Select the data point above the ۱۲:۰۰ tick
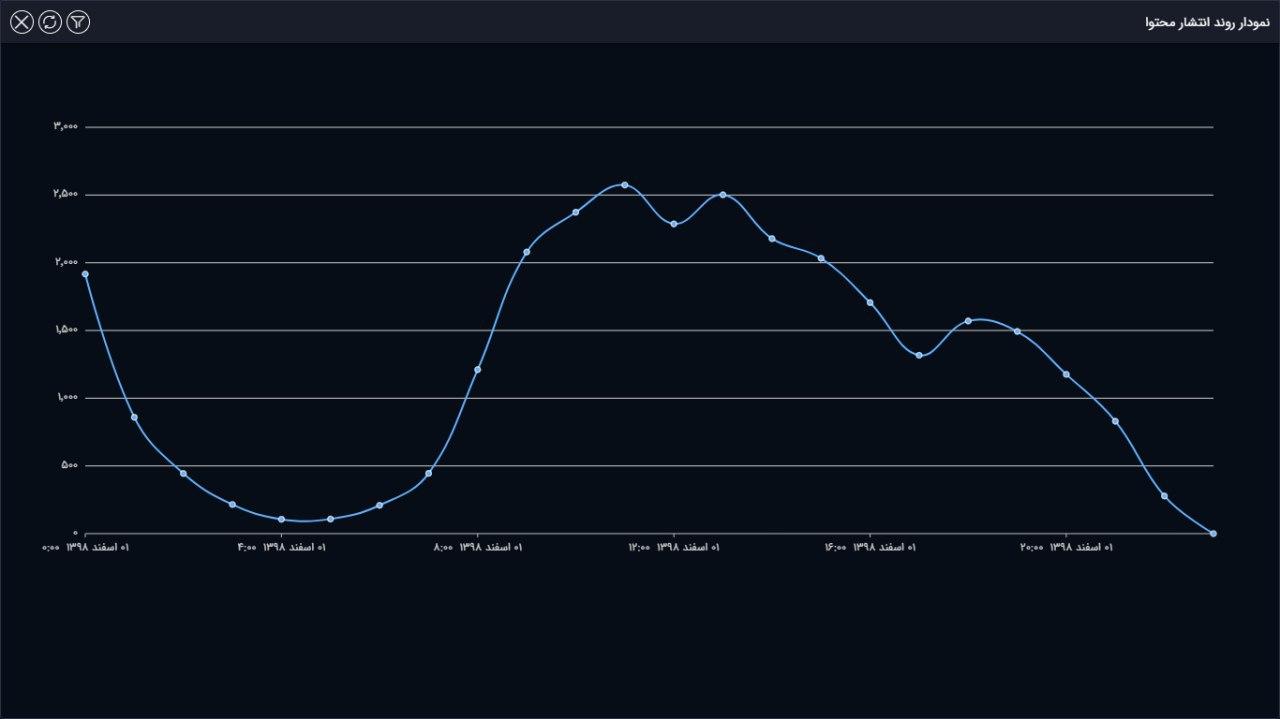 674,224
